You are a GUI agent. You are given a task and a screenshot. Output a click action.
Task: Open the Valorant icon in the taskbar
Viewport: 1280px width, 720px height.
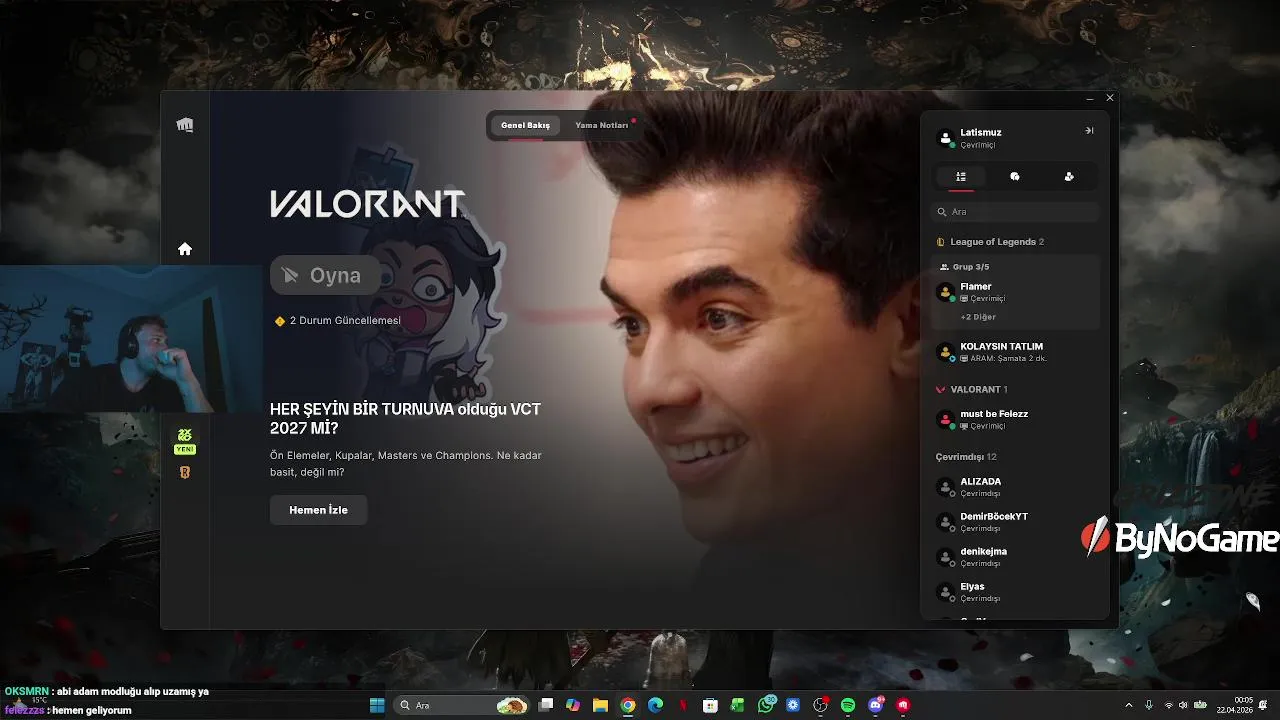pos(683,705)
